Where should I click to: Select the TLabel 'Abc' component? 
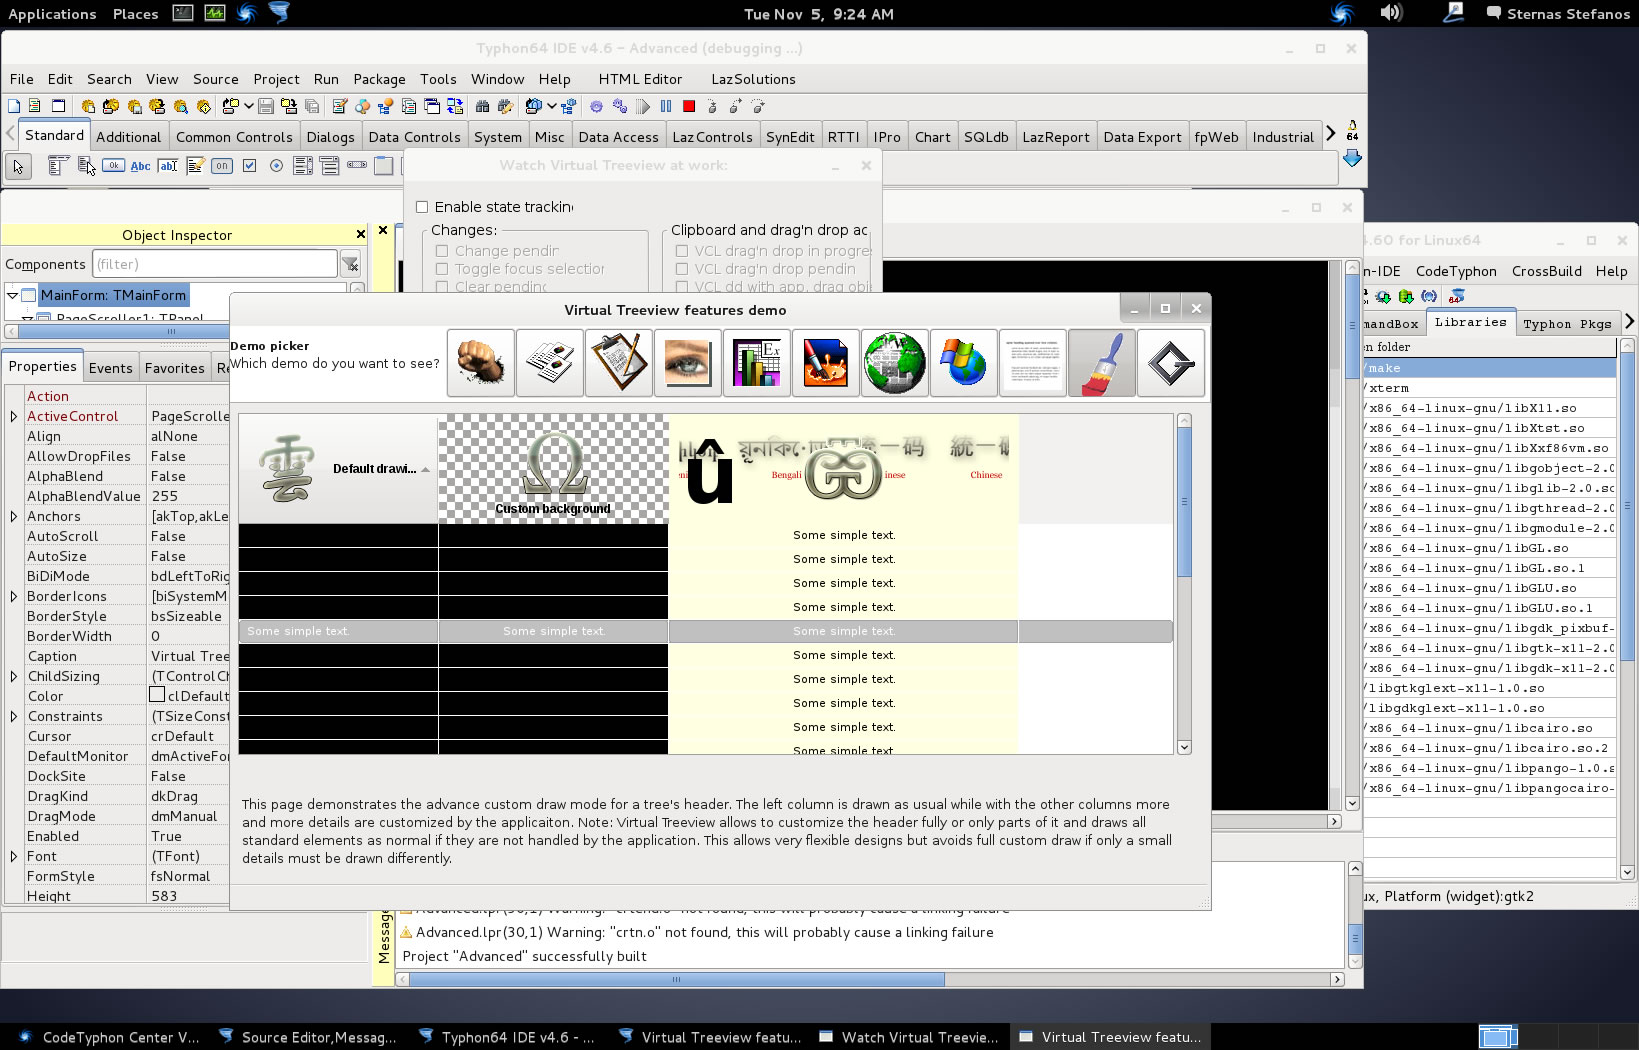pos(141,166)
